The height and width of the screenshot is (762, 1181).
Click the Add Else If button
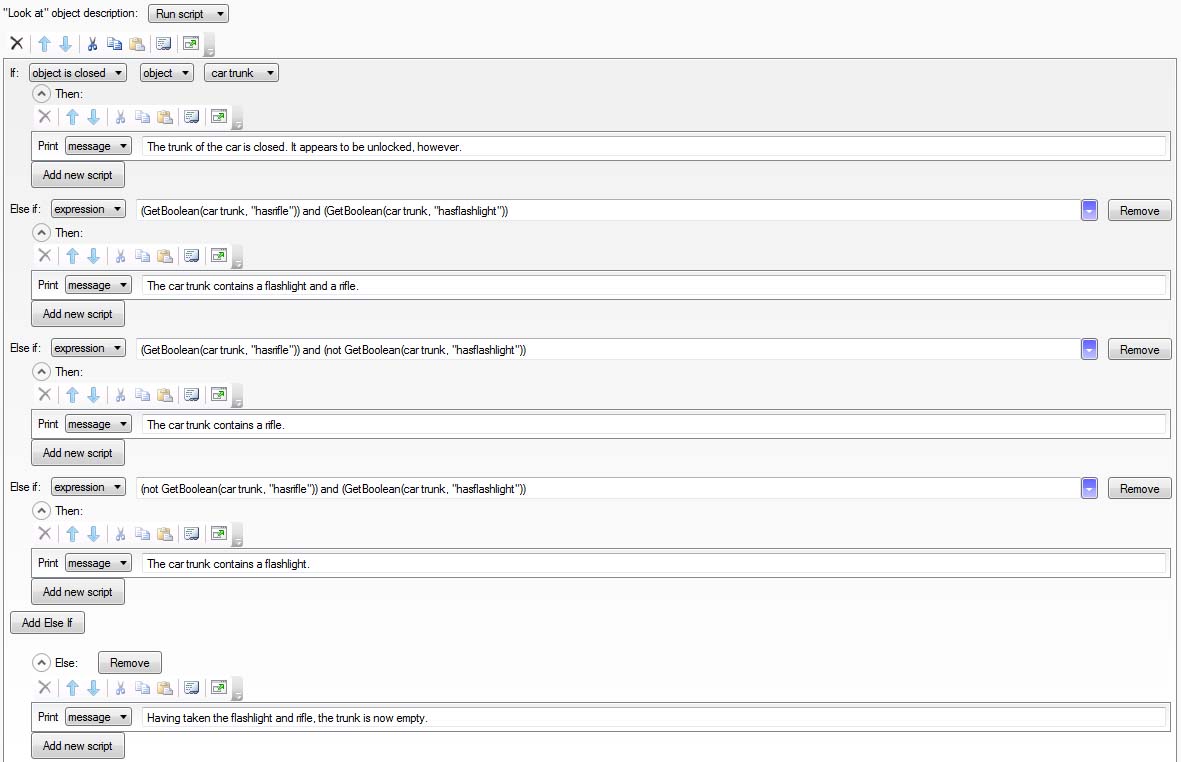[47, 623]
